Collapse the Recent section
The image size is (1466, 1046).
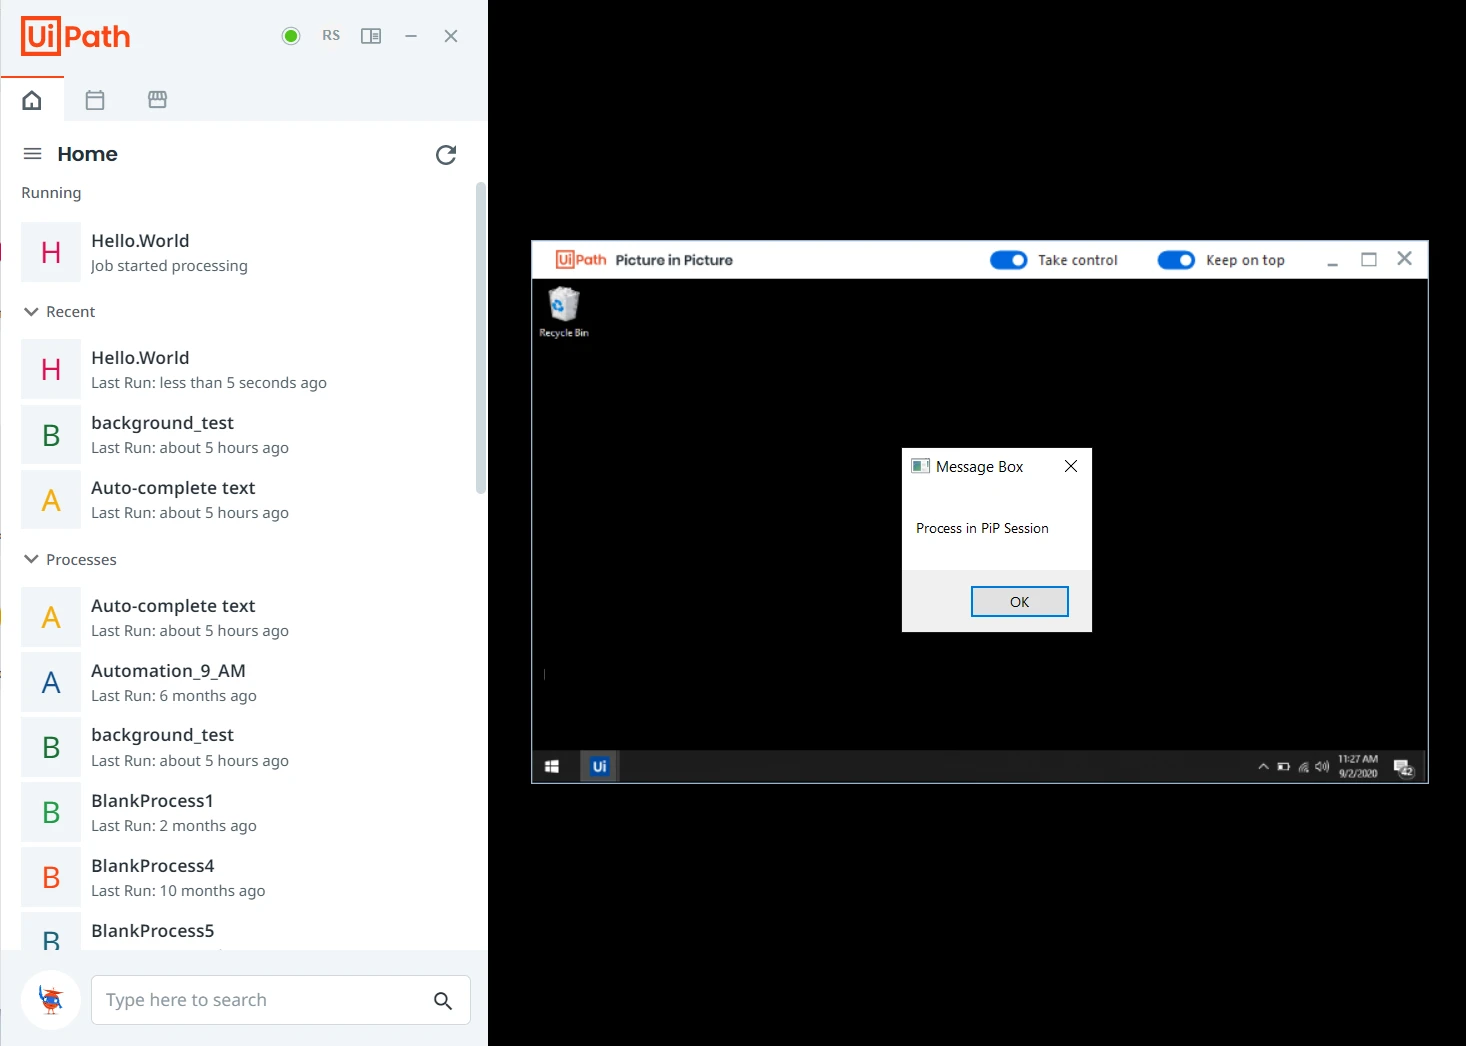pyautogui.click(x=31, y=312)
